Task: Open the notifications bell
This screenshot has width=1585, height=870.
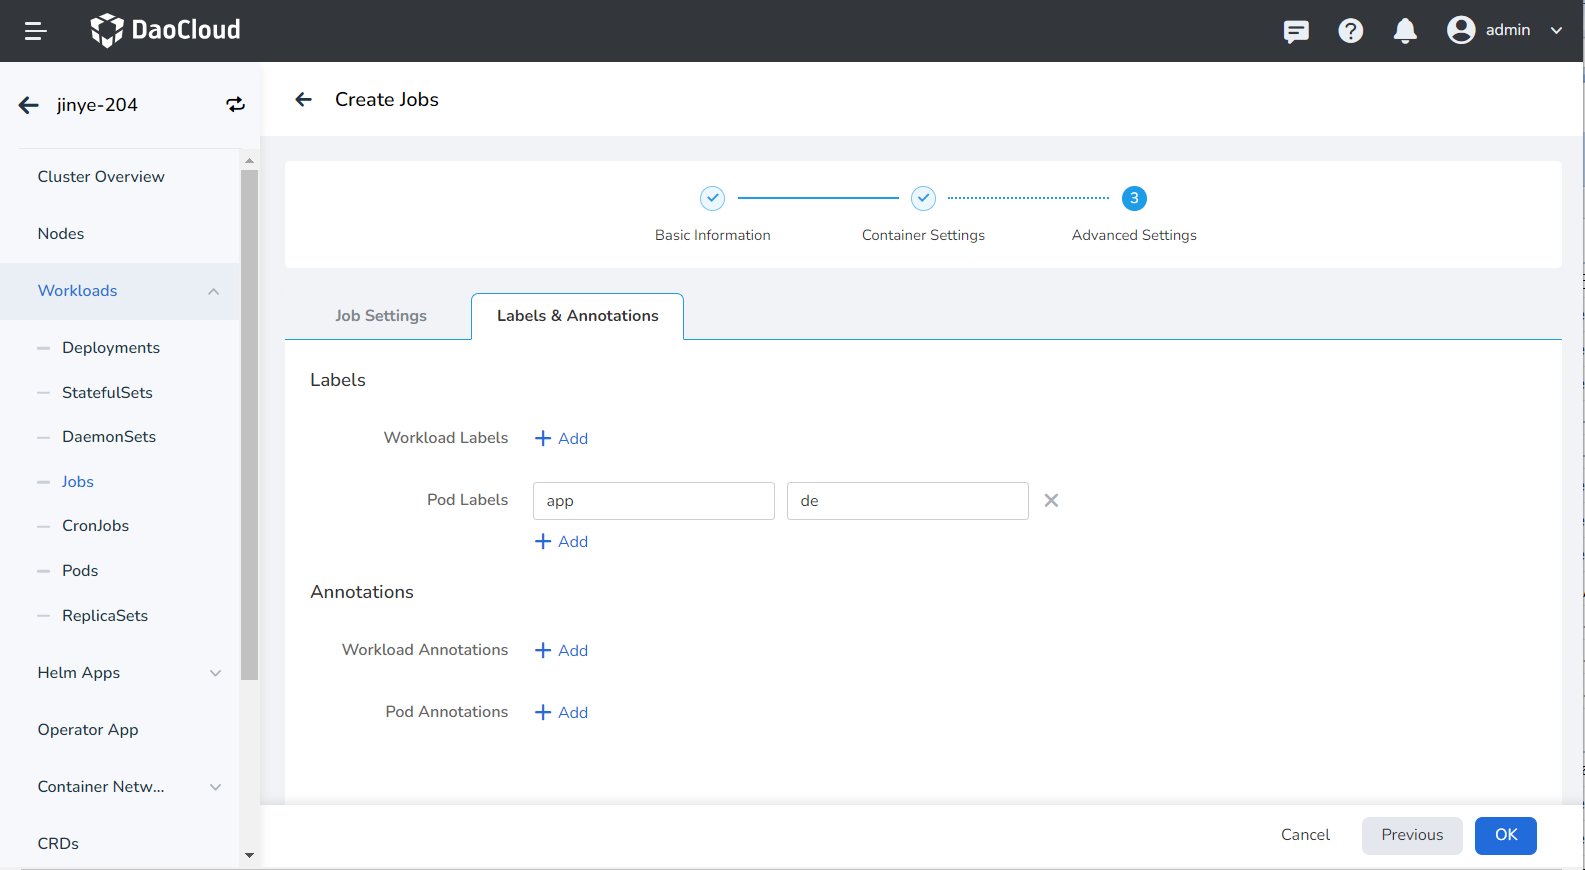Action: pos(1405,31)
